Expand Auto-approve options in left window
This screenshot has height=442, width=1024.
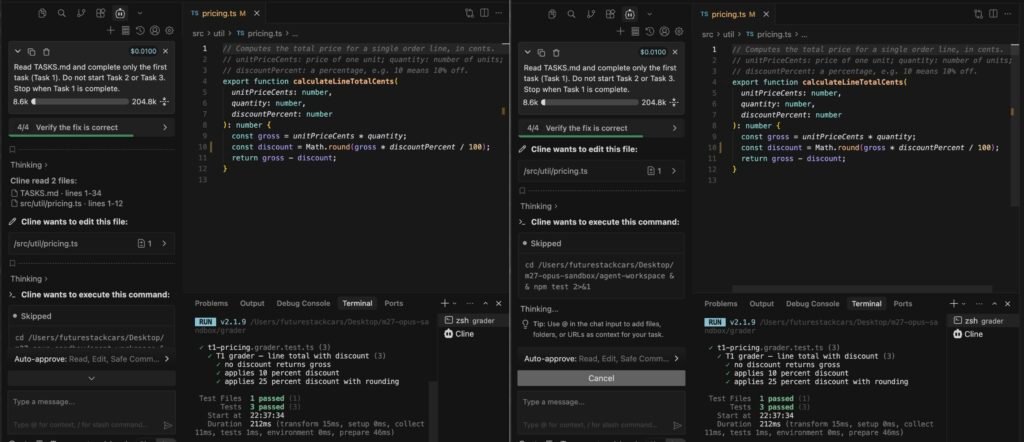pos(91,358)
